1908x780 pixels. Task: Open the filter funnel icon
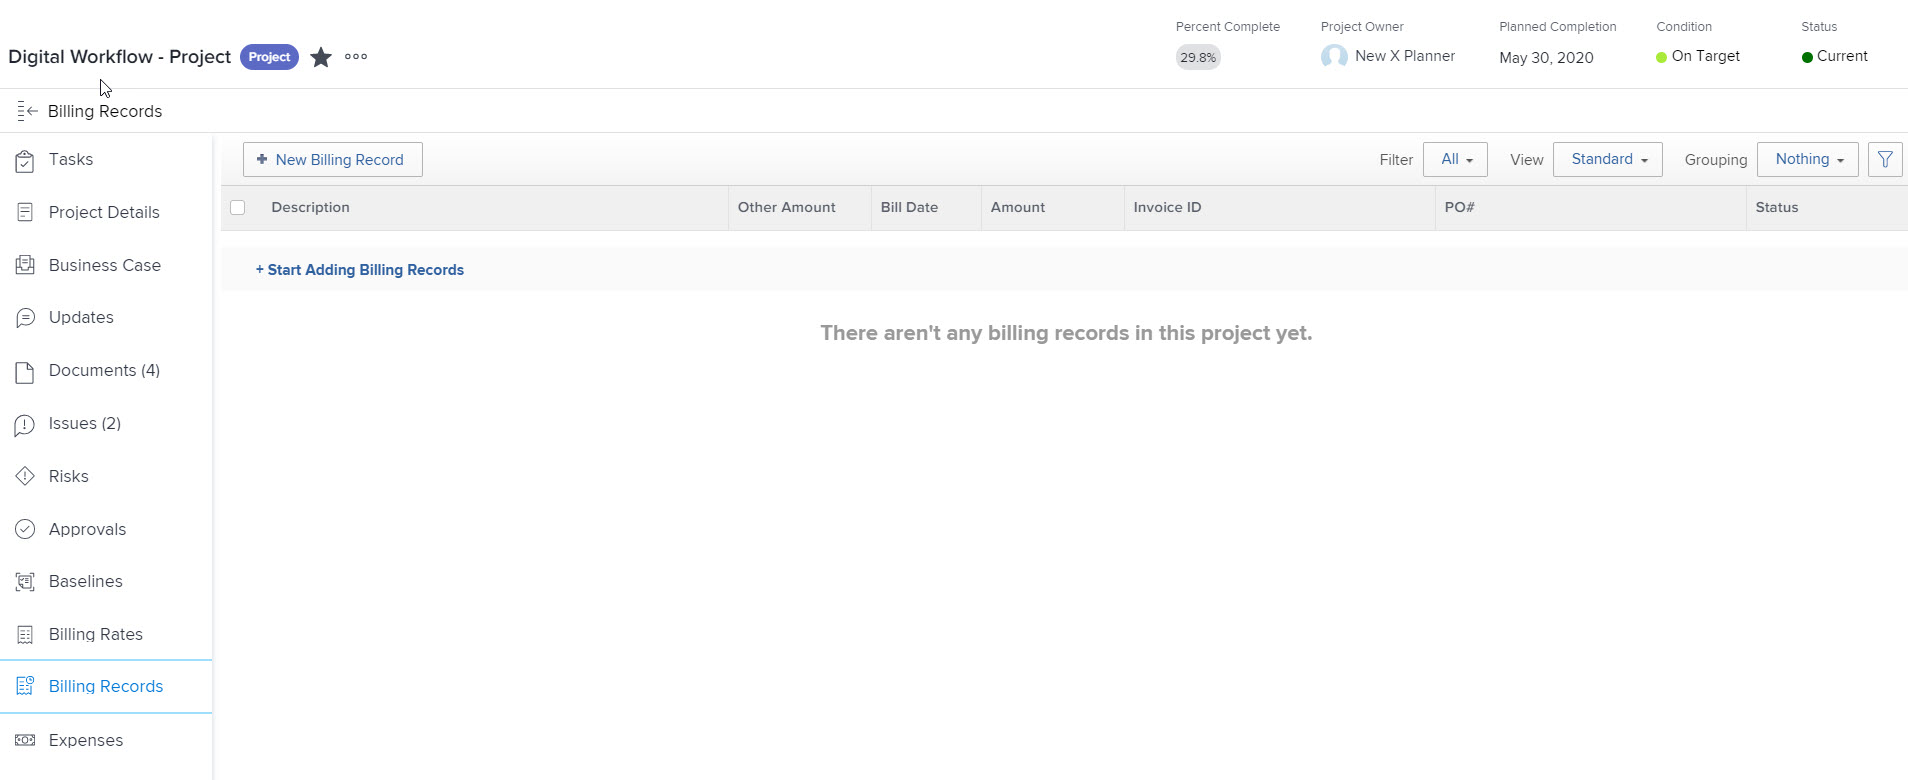pos(1885,159)
